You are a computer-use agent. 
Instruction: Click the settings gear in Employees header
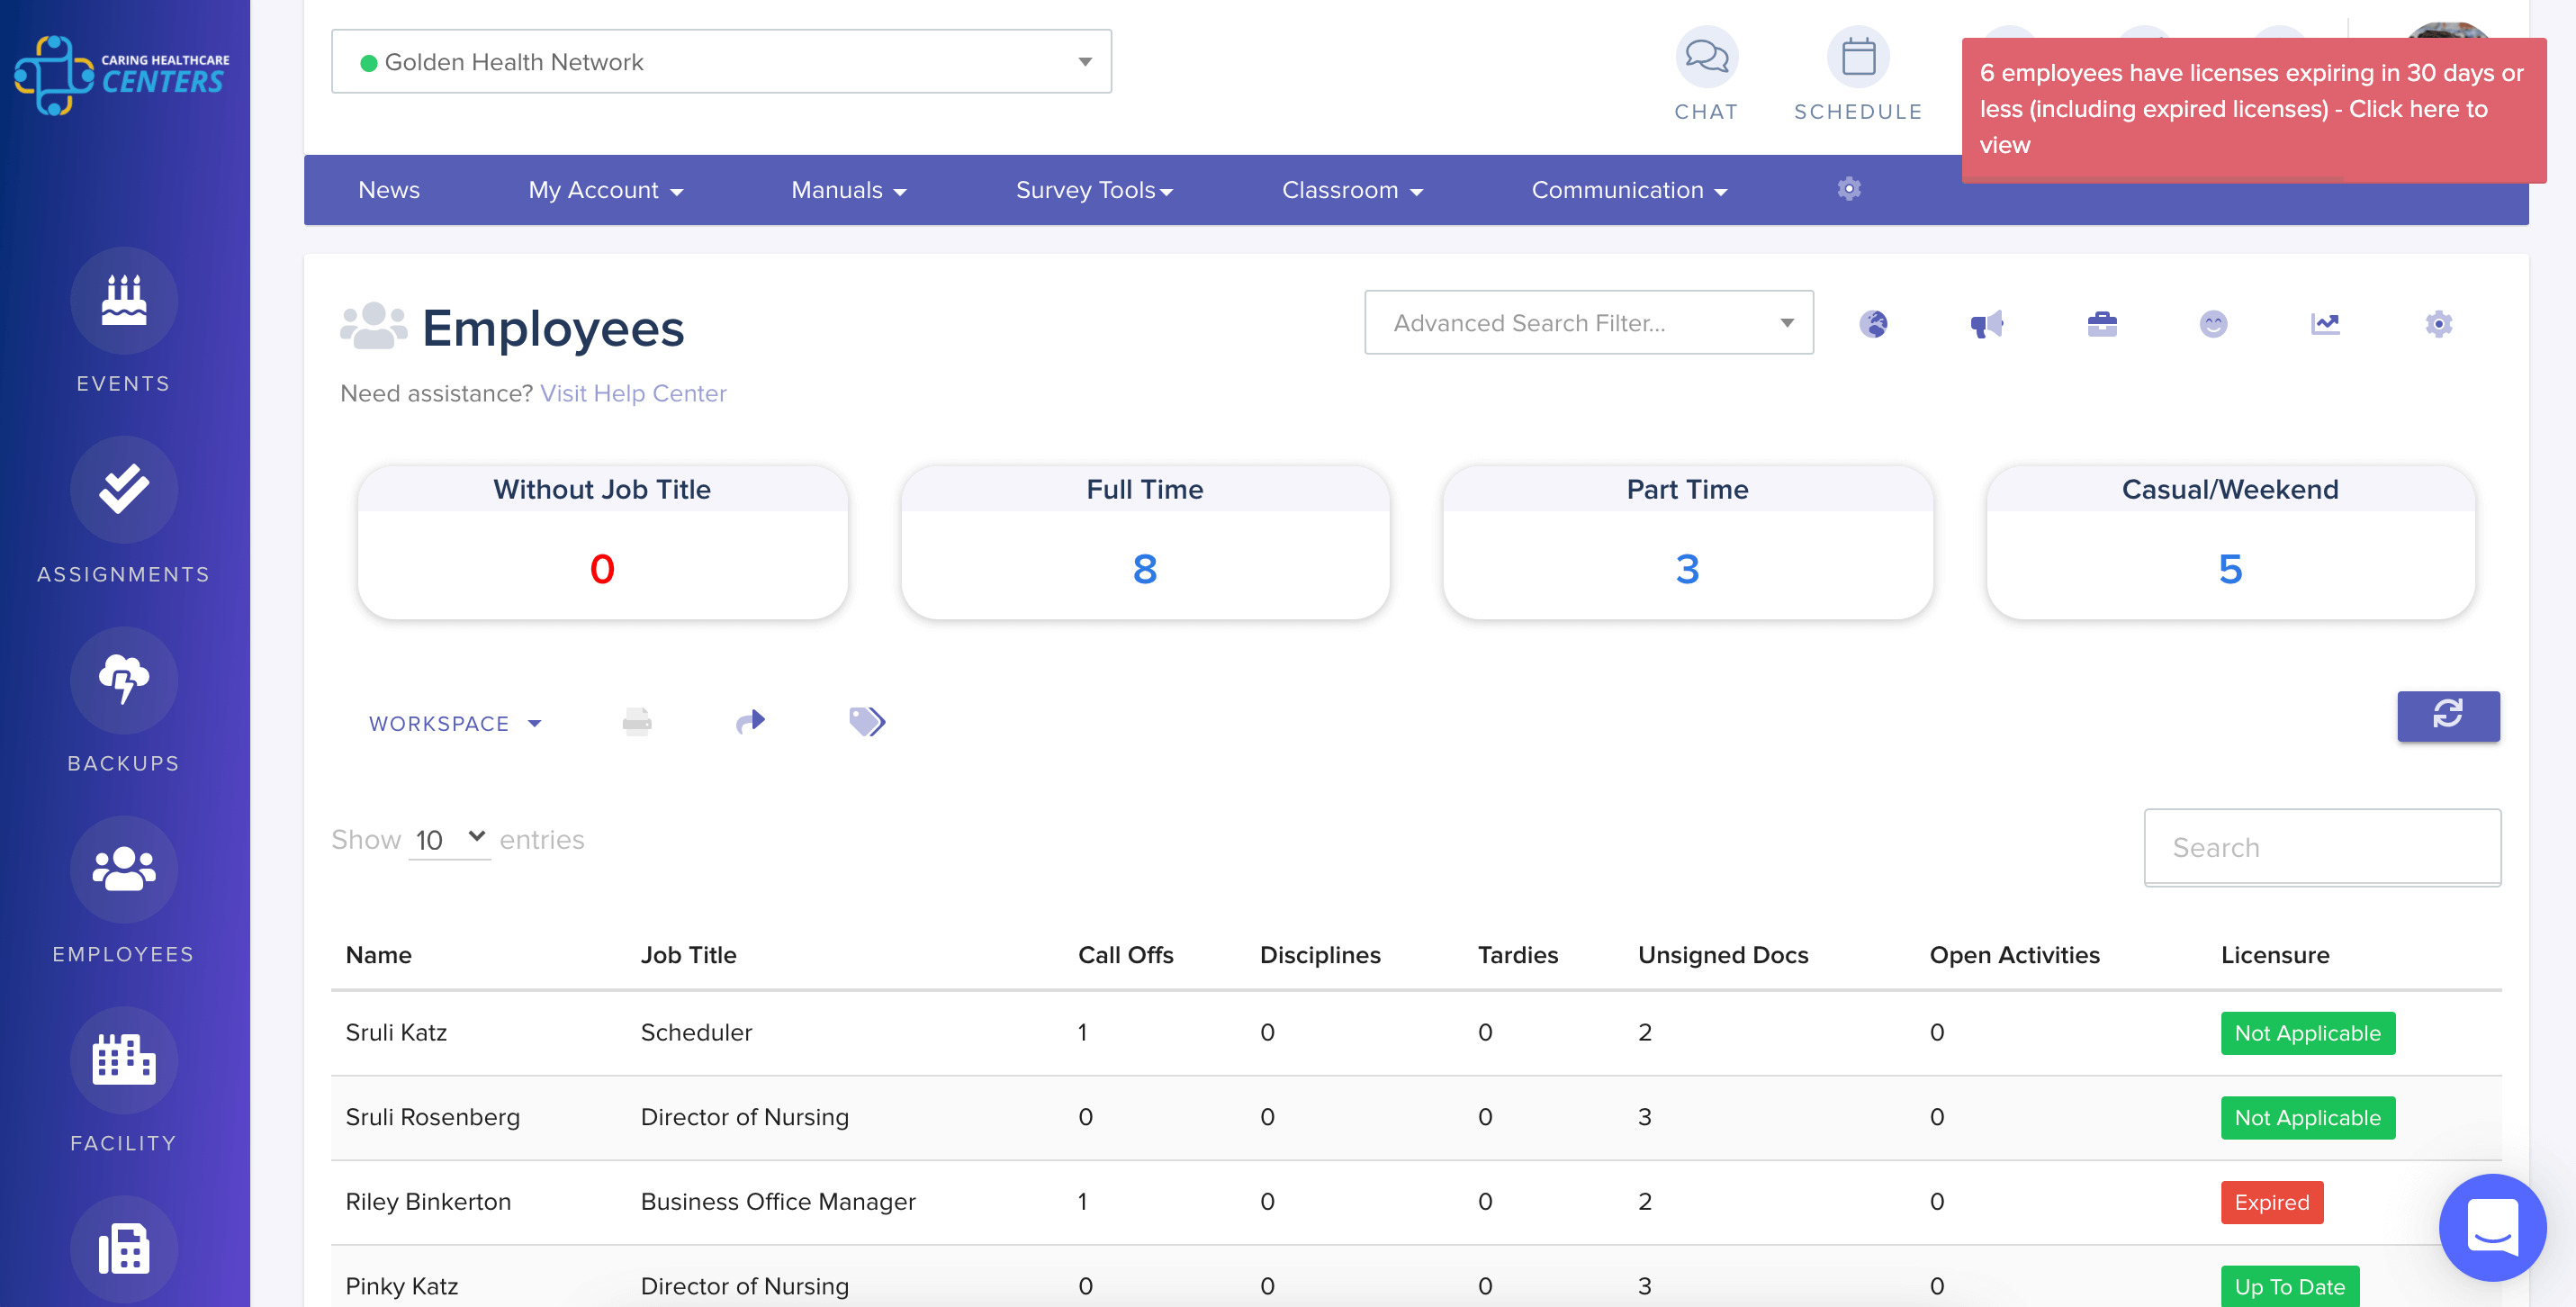click(x=2438, y=324)
